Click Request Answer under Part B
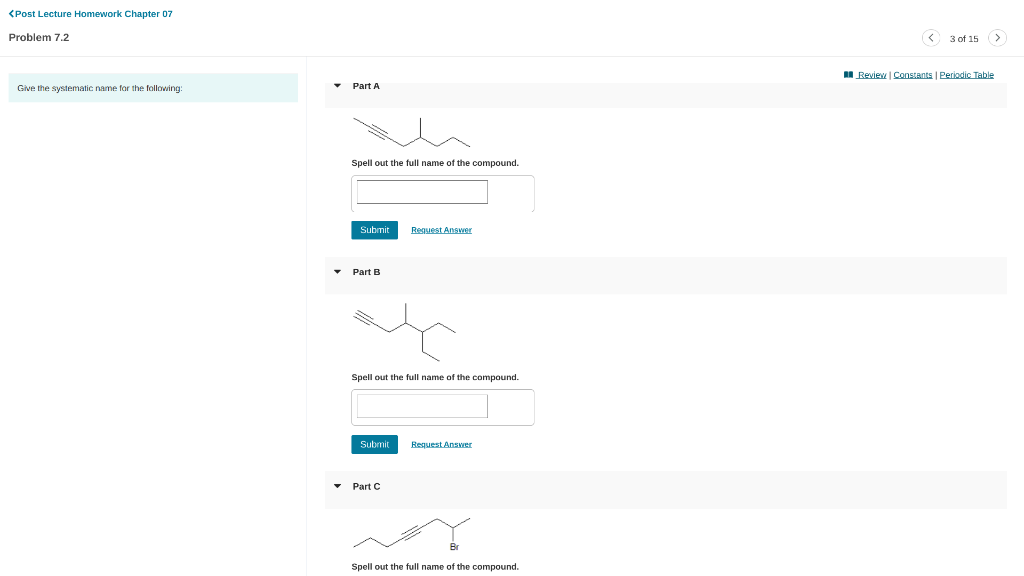 [441, 444]
